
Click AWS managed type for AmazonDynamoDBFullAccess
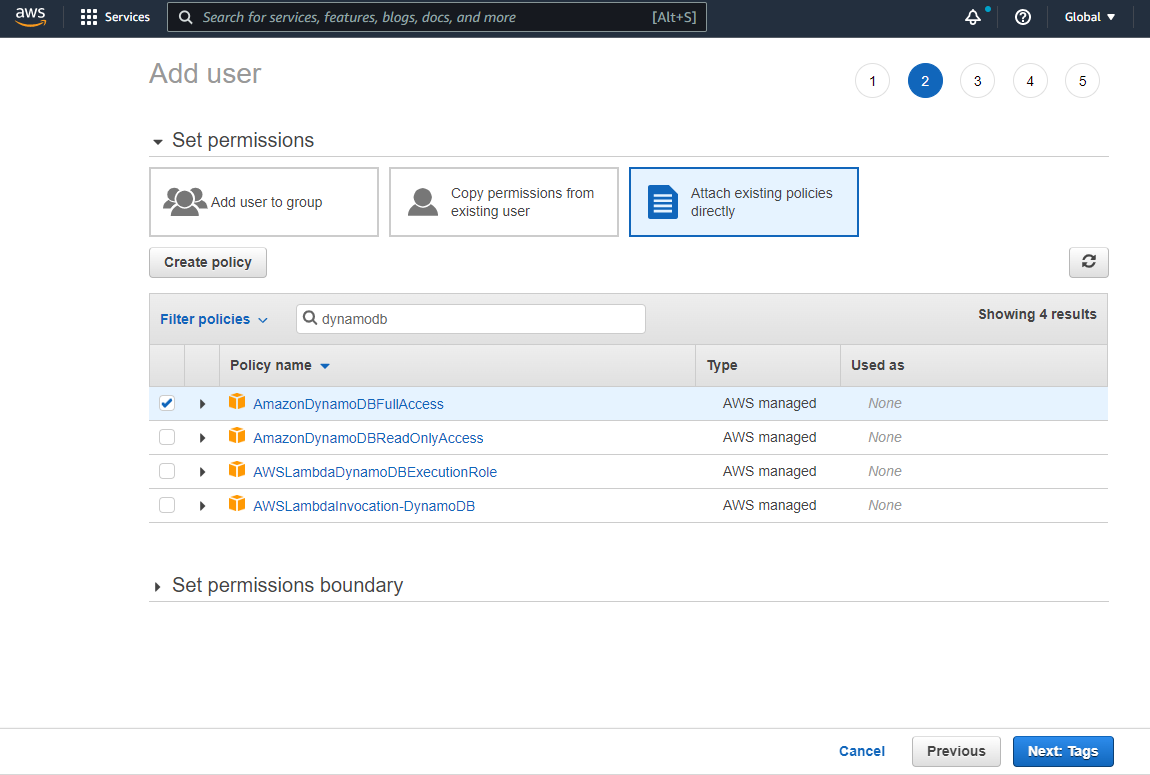pyautogui.click(x=769, y=403)
